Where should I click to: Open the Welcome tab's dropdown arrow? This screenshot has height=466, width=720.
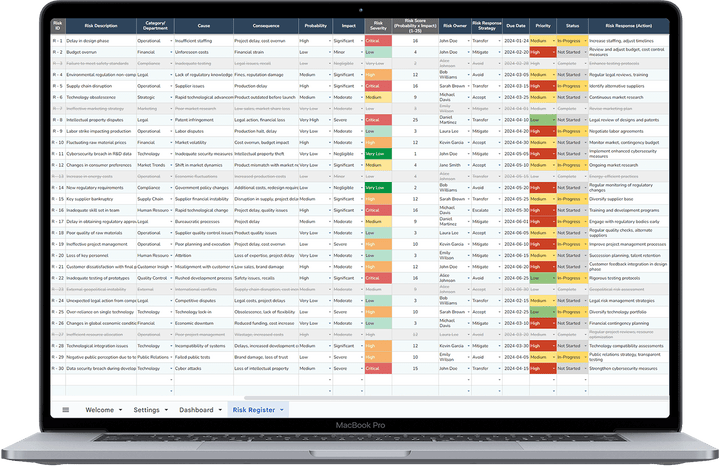121,410
